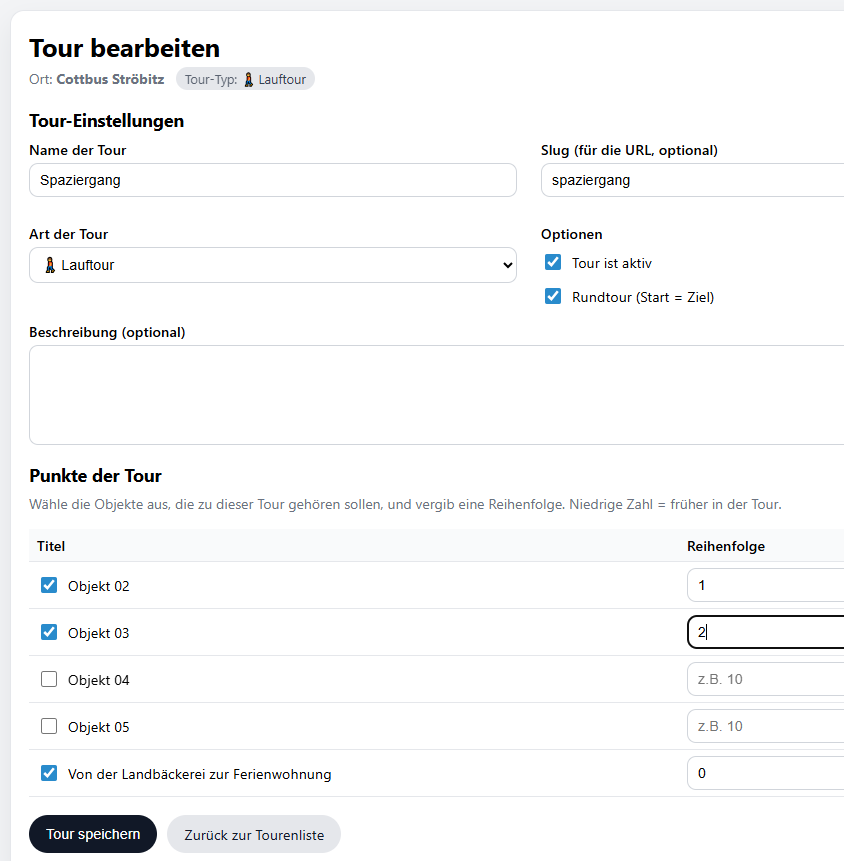
Task: Go back via Zurück zur Tourenliste
Action: click(254, 835)
